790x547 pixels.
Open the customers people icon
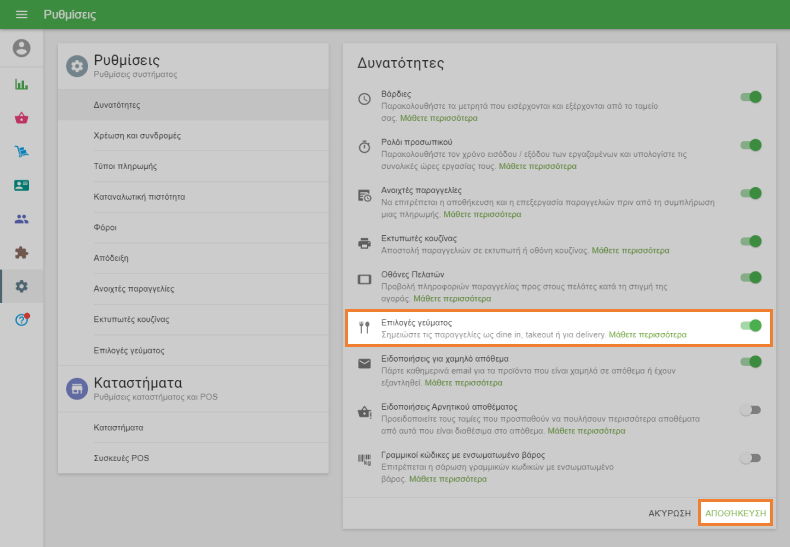click(21, 219)
